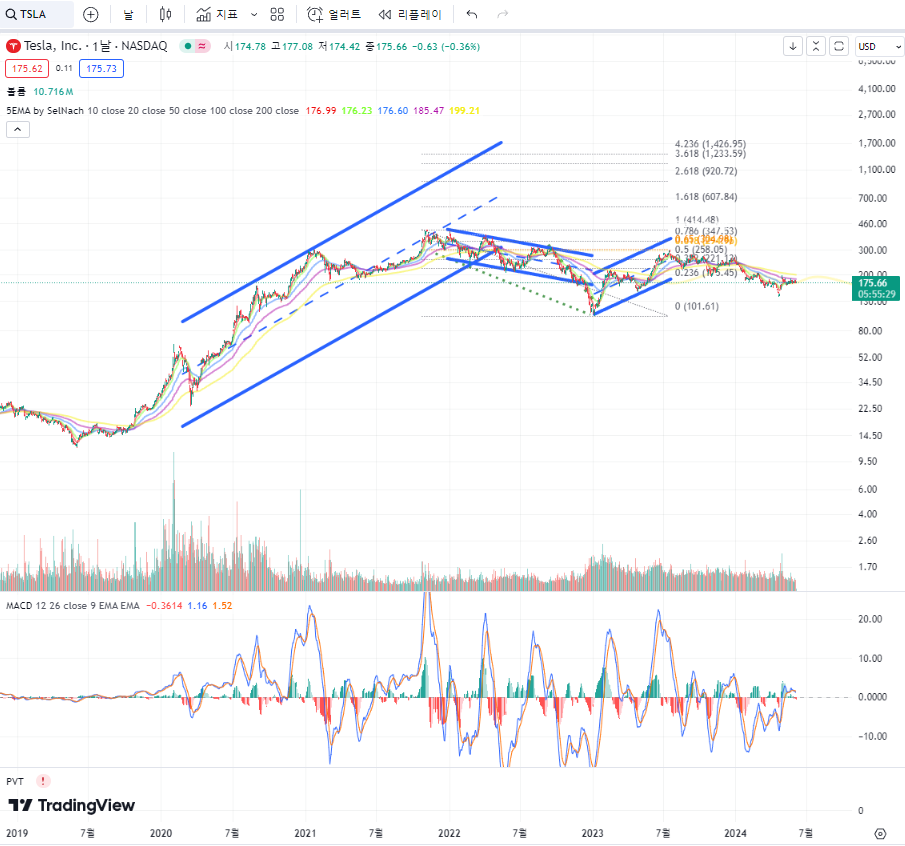Image resolution: width=905 pixels, height=846 pixels.
Task: Click the blue 175.73 buy button
Action: point(102,69)
